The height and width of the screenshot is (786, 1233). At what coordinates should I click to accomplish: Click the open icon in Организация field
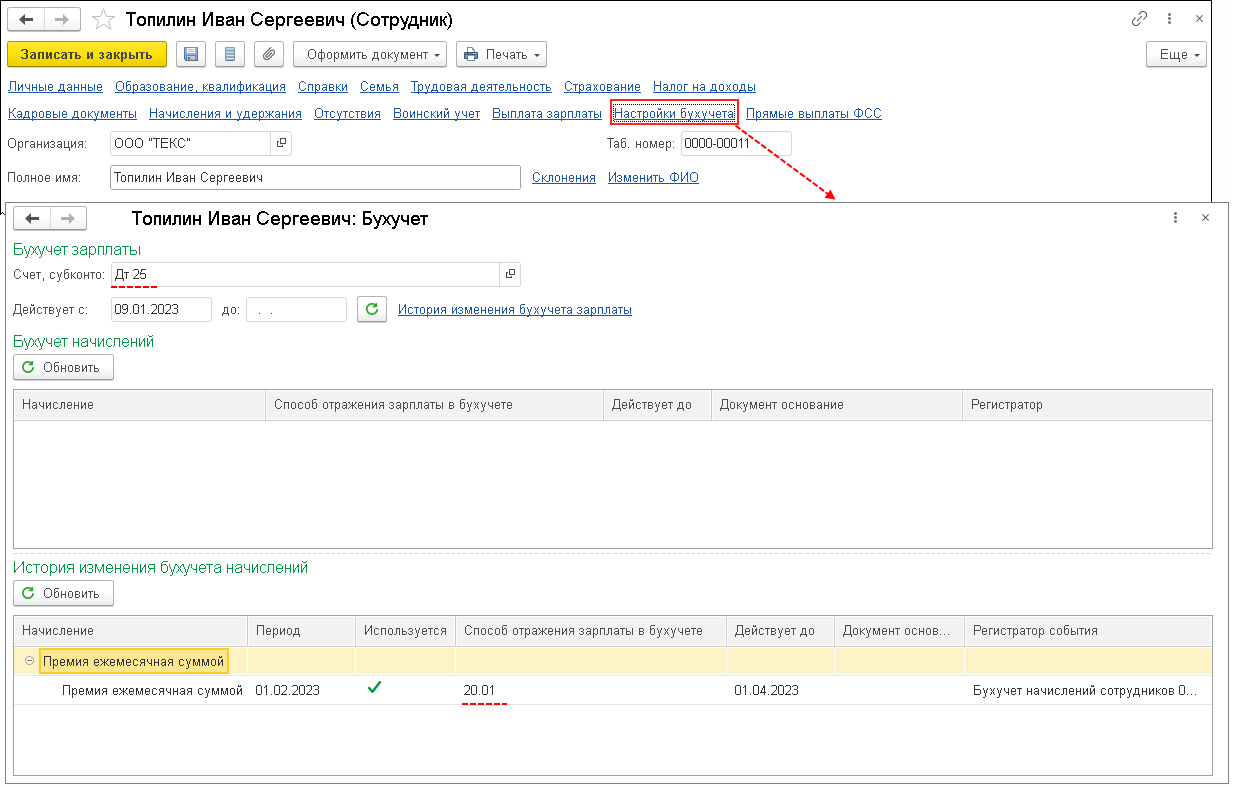point(281,144)
